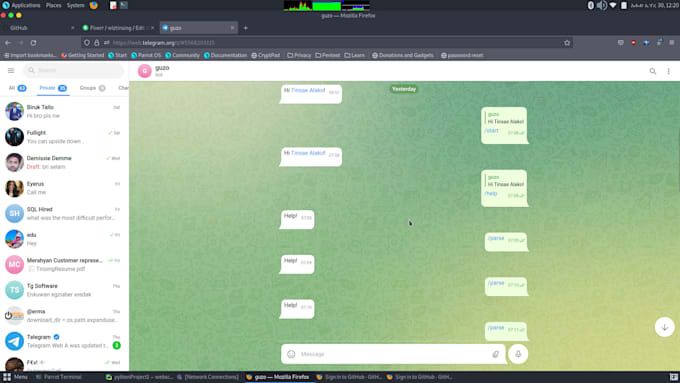The image size is (680, 383).
Task: Open the CryptPad bookmark
Action: point(266,55)
